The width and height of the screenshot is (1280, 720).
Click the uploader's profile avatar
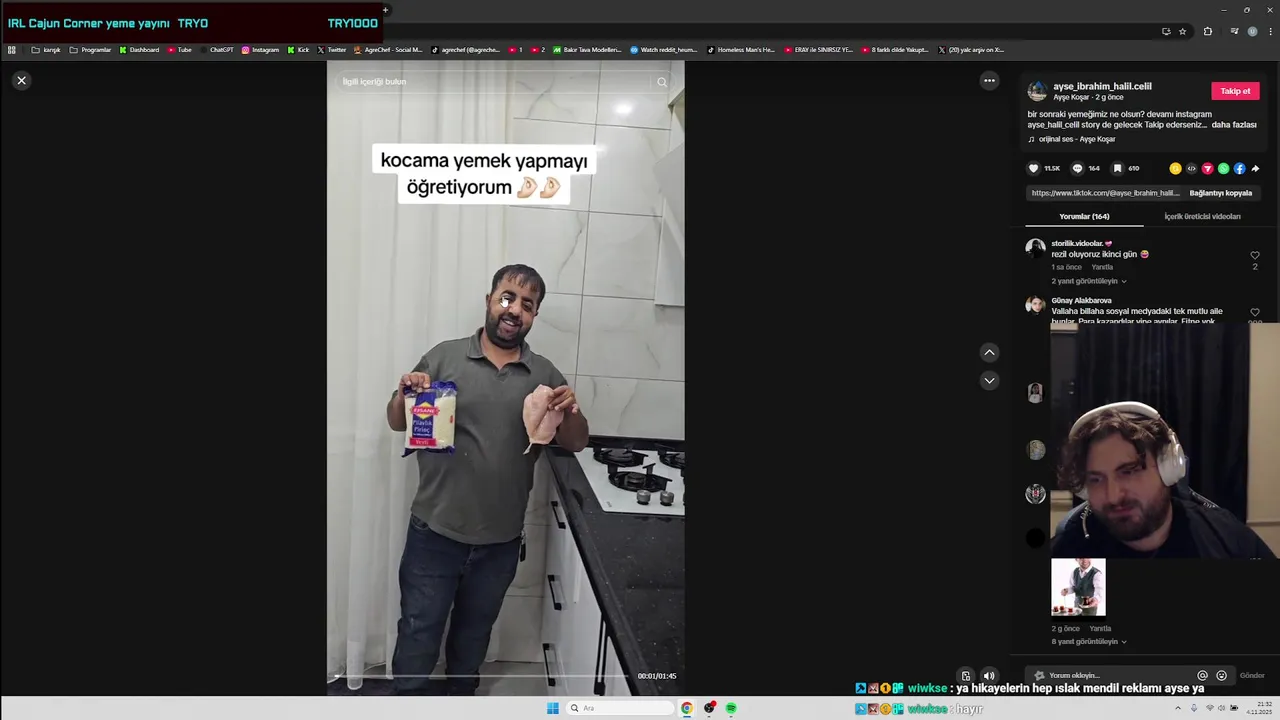click(x=1037, y=91)
